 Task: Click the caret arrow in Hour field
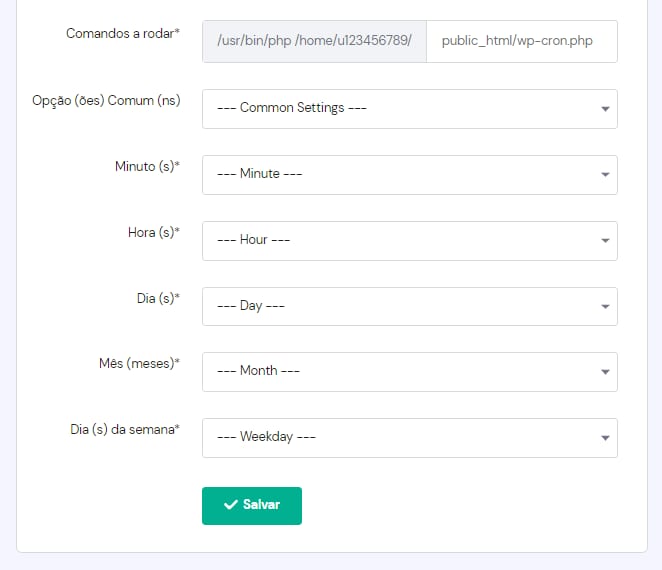605,241
